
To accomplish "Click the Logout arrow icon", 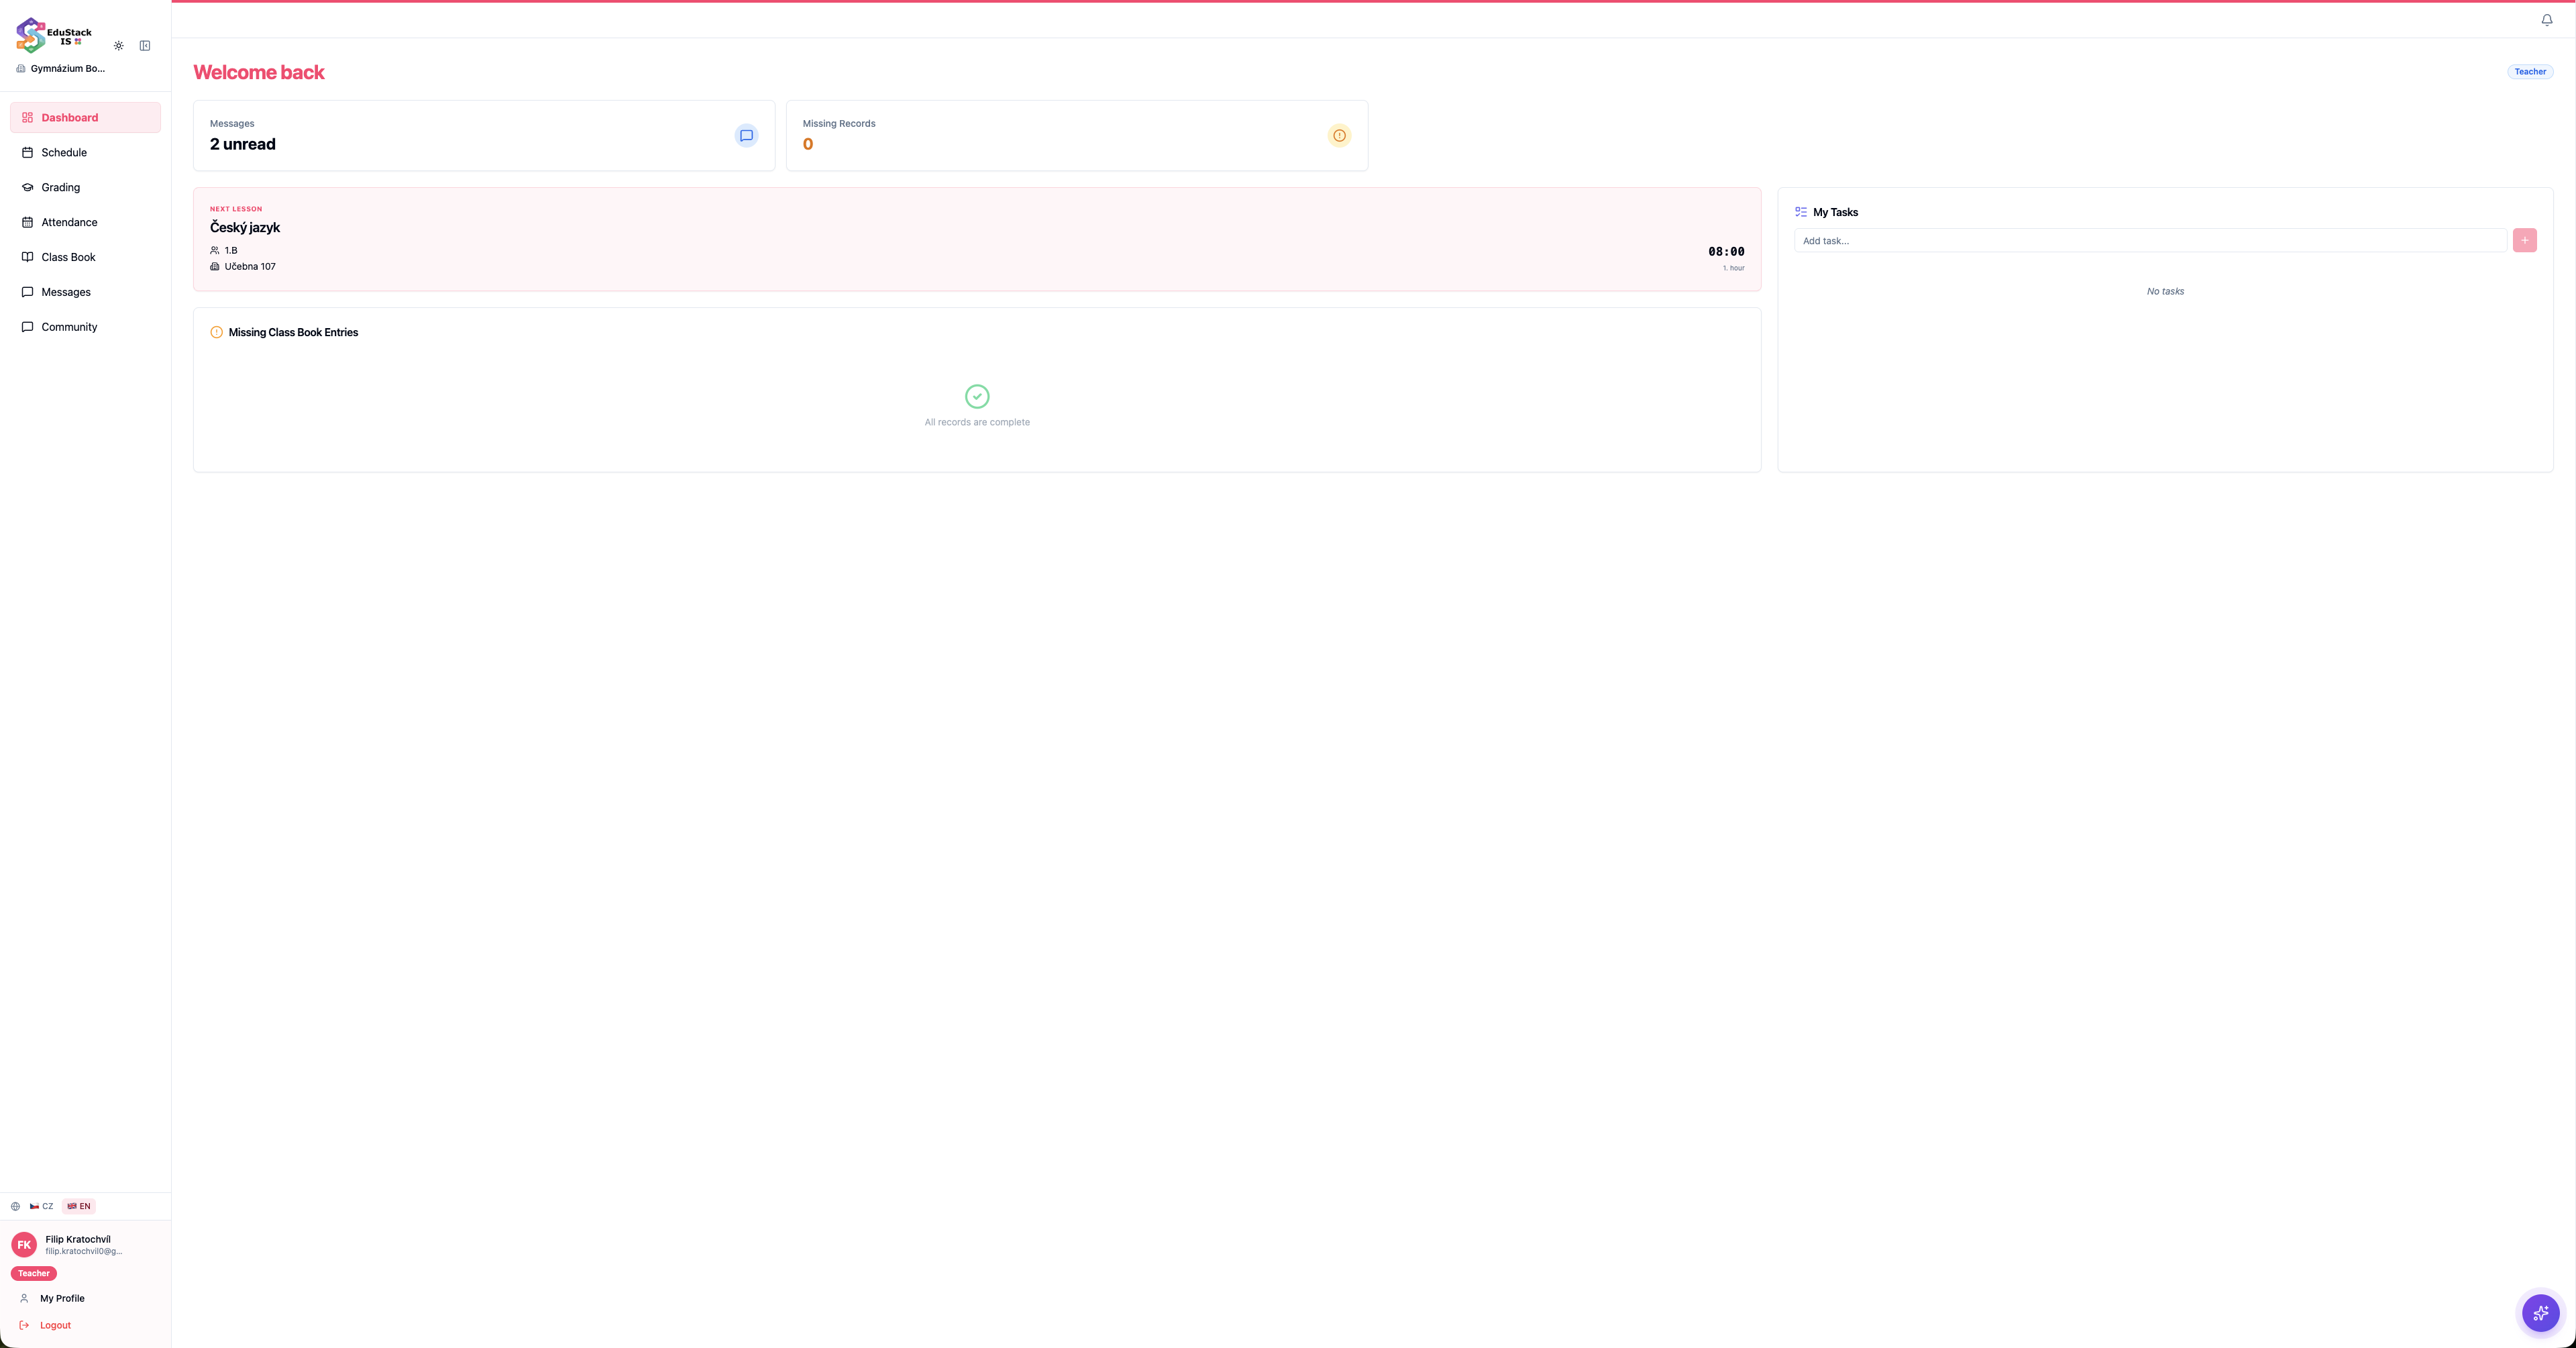I will pos(24,1326).
